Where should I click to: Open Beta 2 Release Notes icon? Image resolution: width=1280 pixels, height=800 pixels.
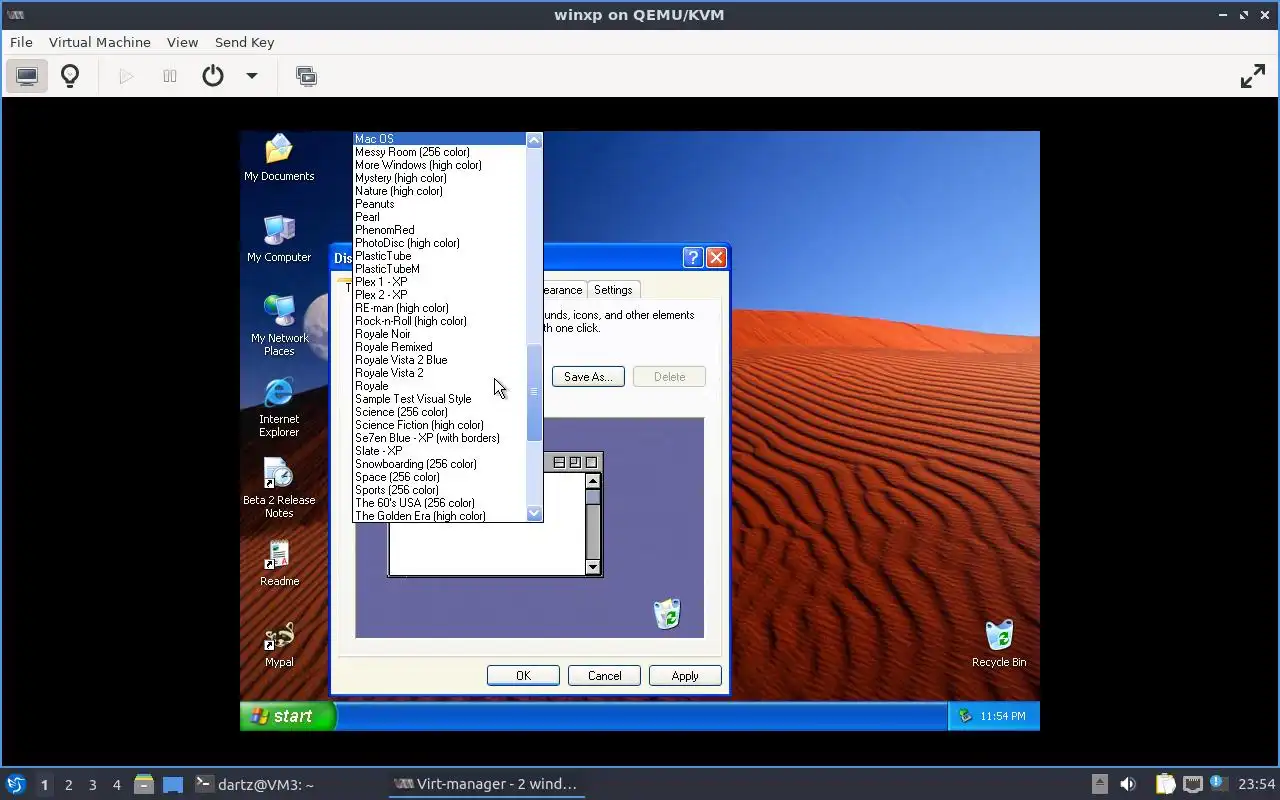[279, 488]
